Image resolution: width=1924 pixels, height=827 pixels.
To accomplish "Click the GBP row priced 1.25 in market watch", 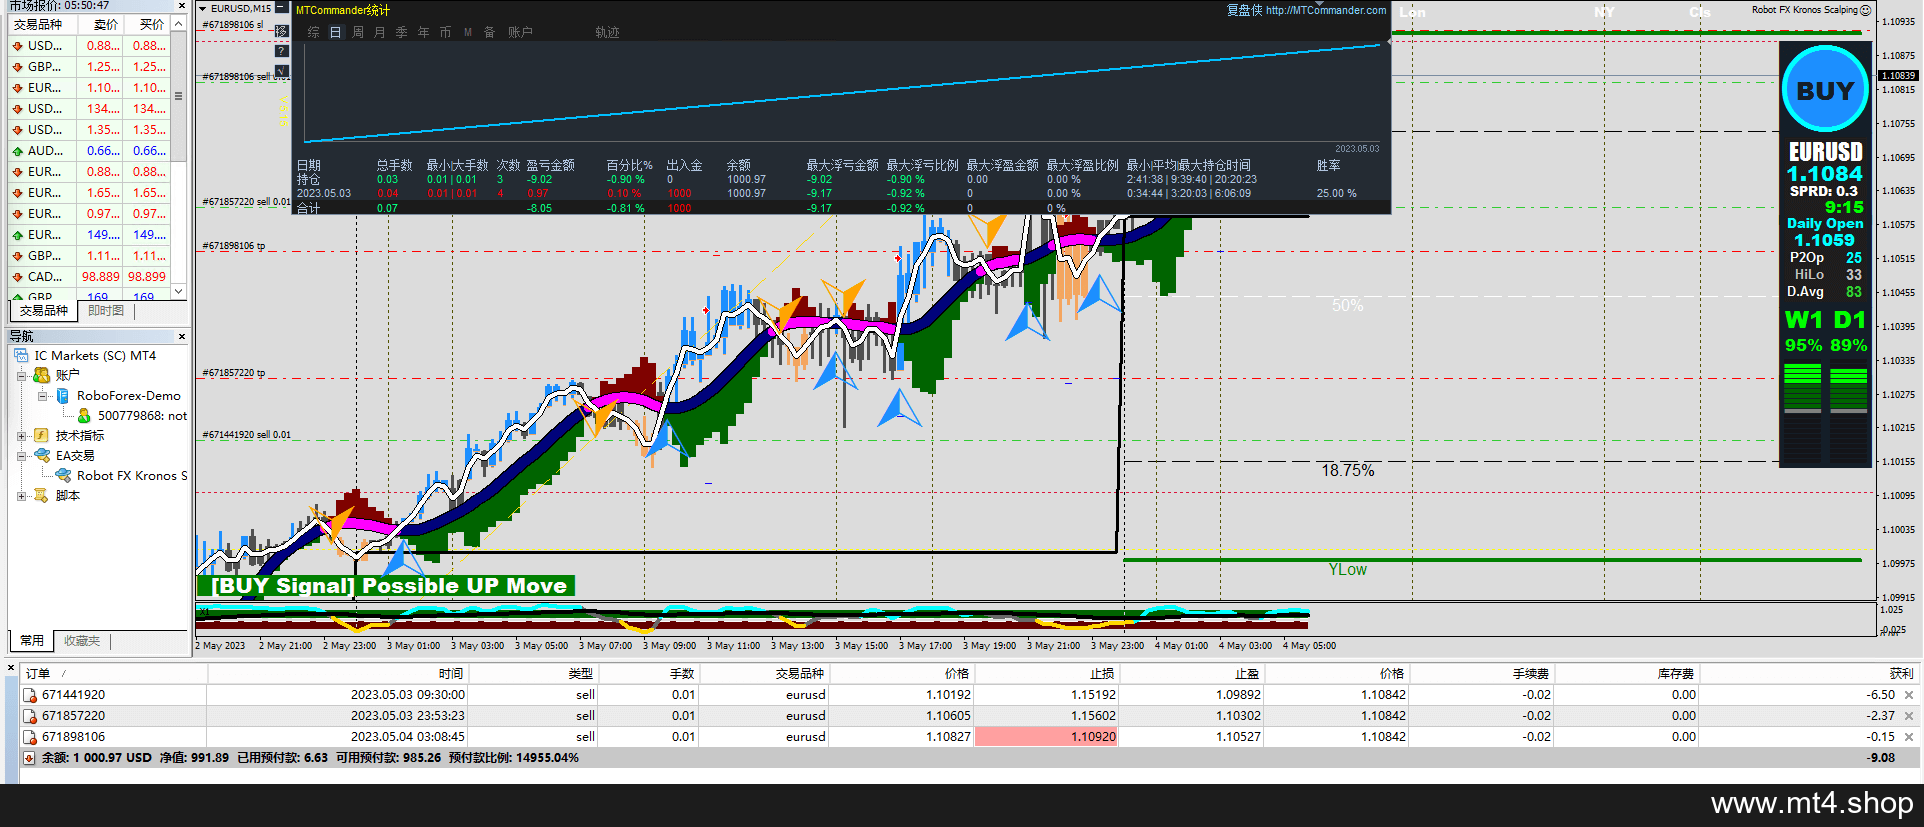I will 89,67.
